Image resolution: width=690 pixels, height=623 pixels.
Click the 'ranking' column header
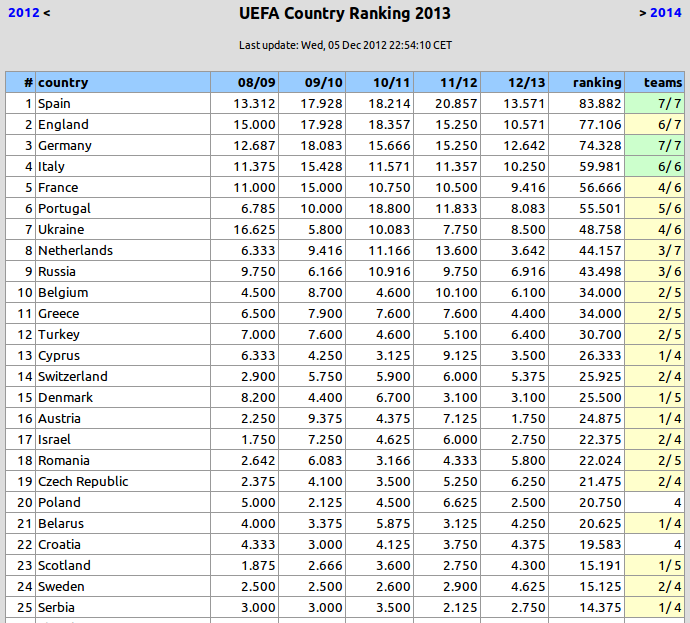point(587,82)
